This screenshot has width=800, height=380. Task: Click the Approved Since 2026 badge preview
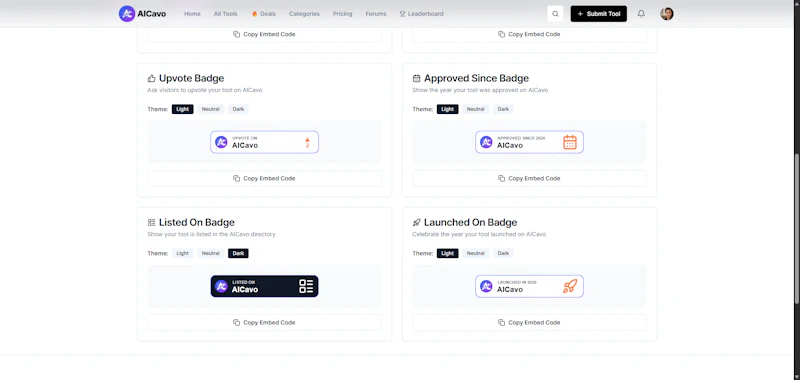tap(529, 142)
